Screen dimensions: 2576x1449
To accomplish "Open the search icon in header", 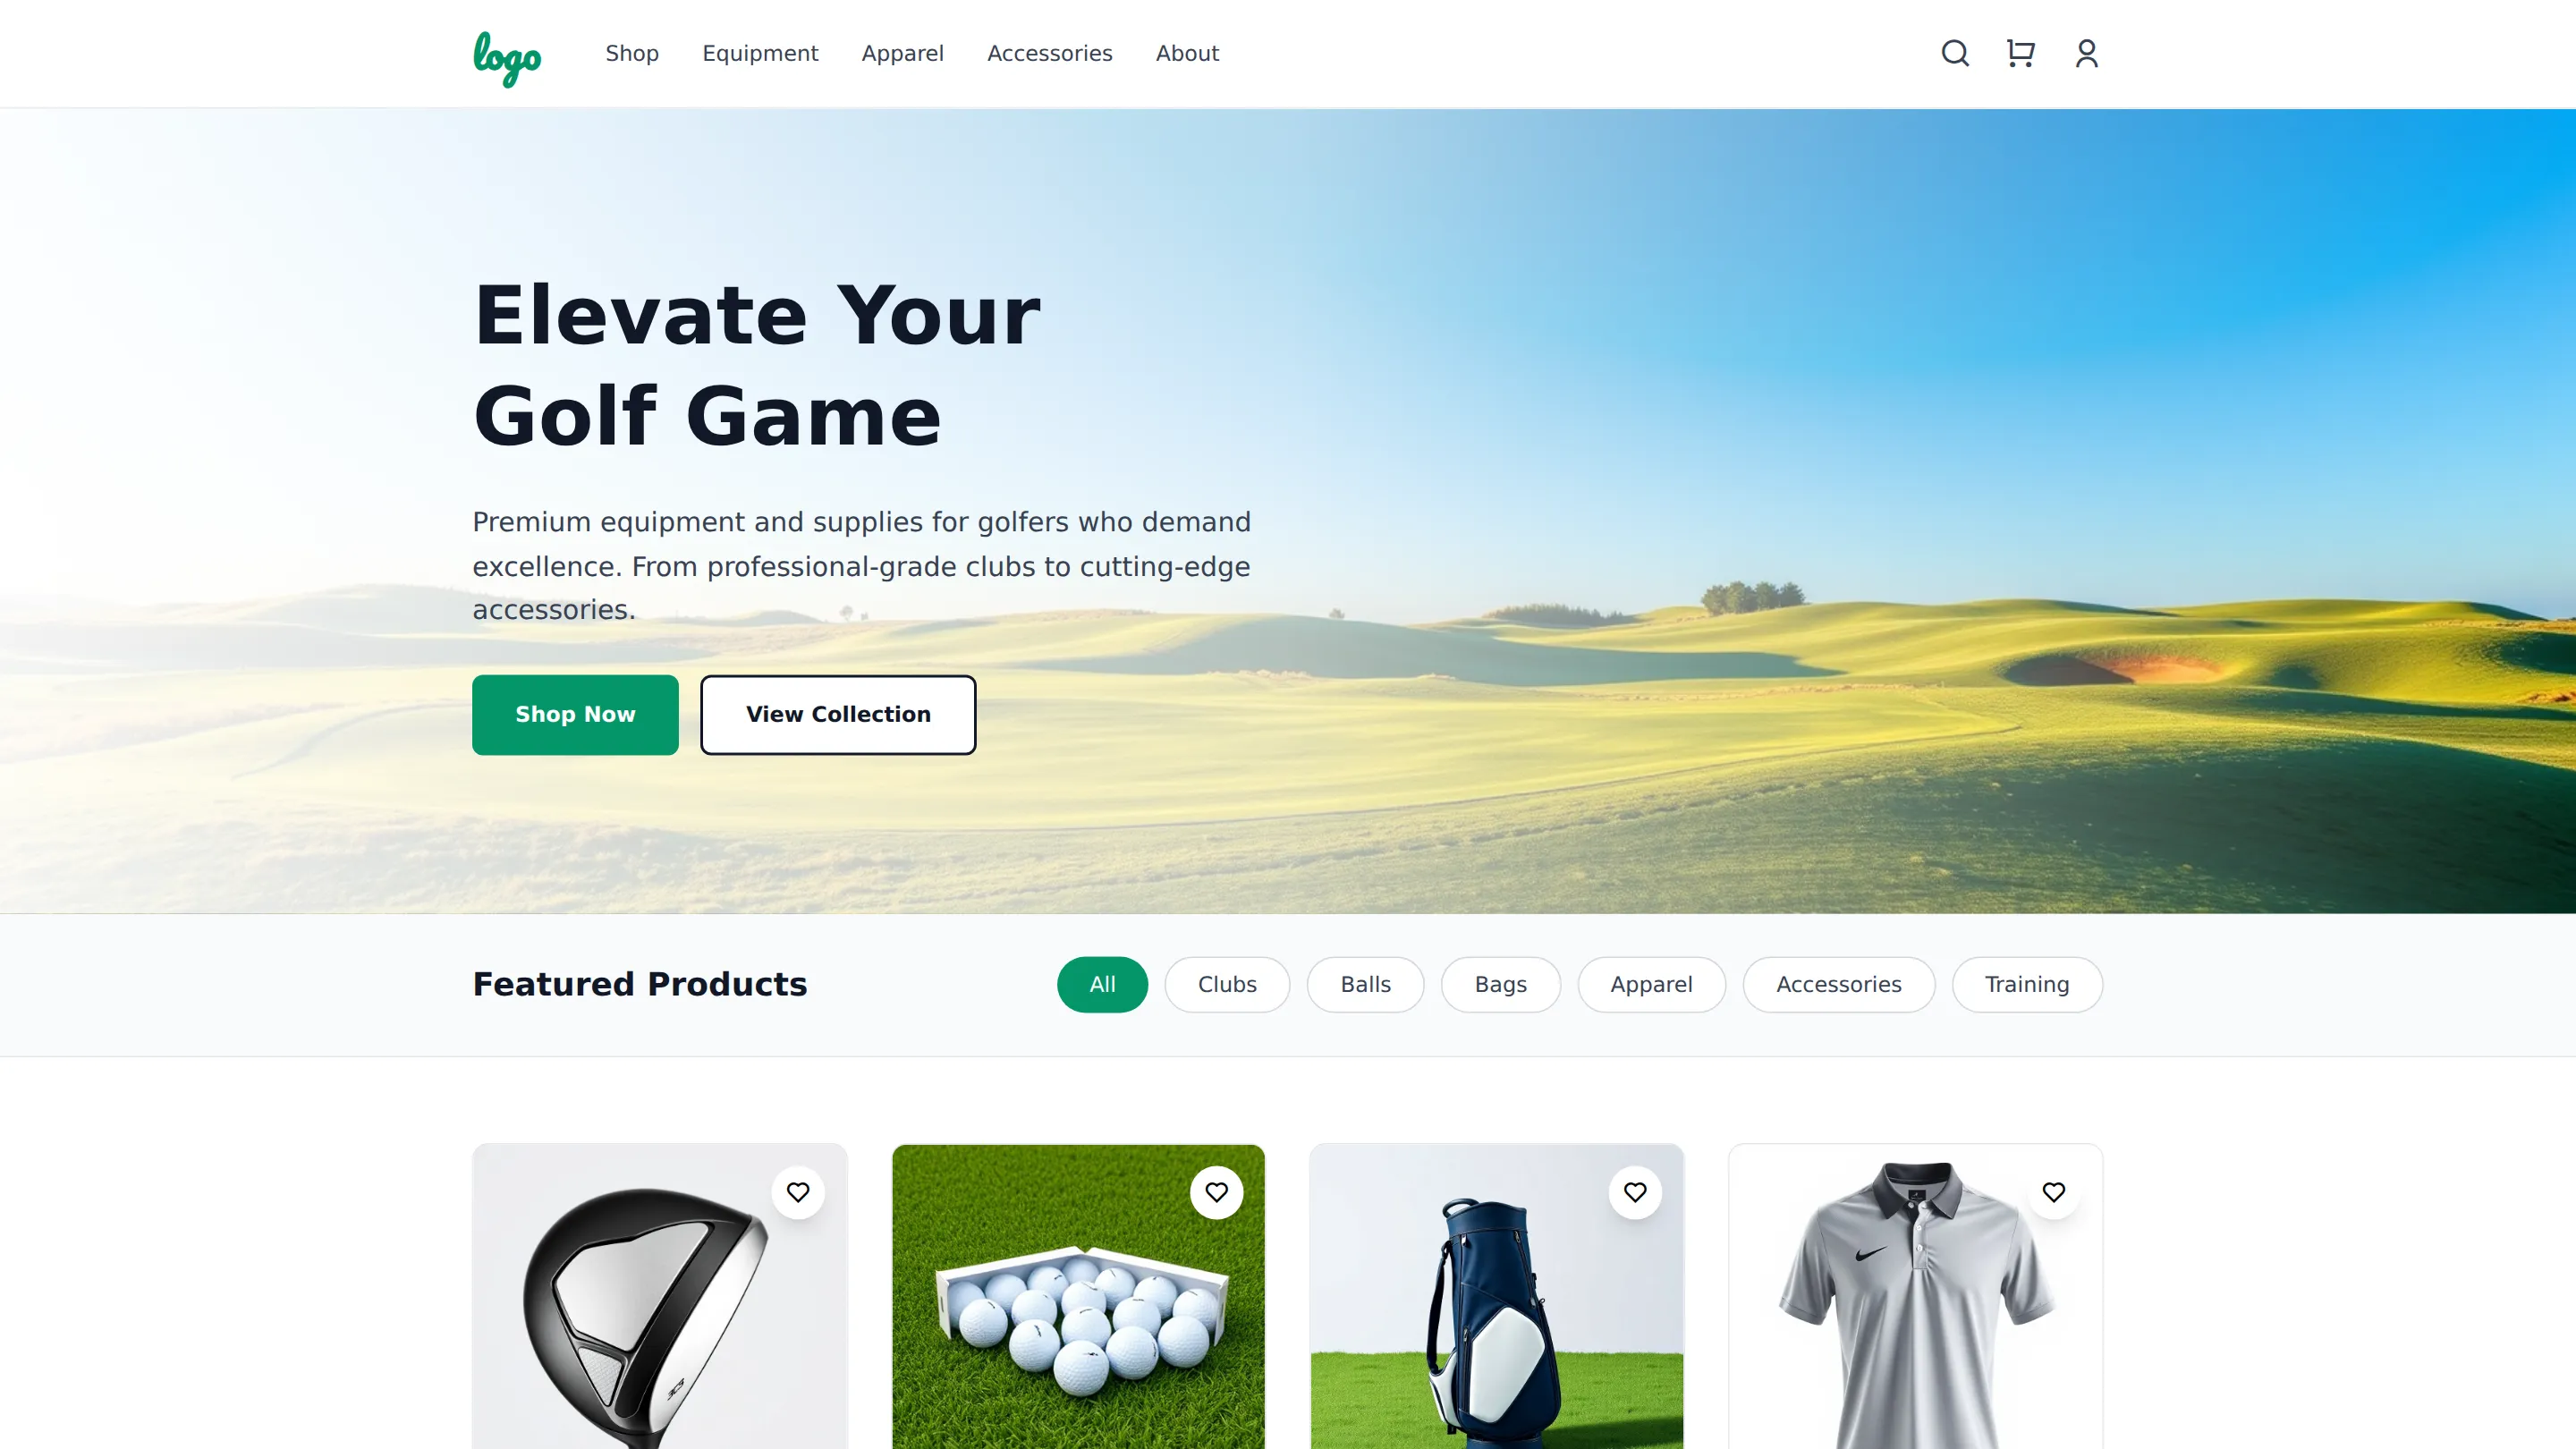I will (1955, 53).
